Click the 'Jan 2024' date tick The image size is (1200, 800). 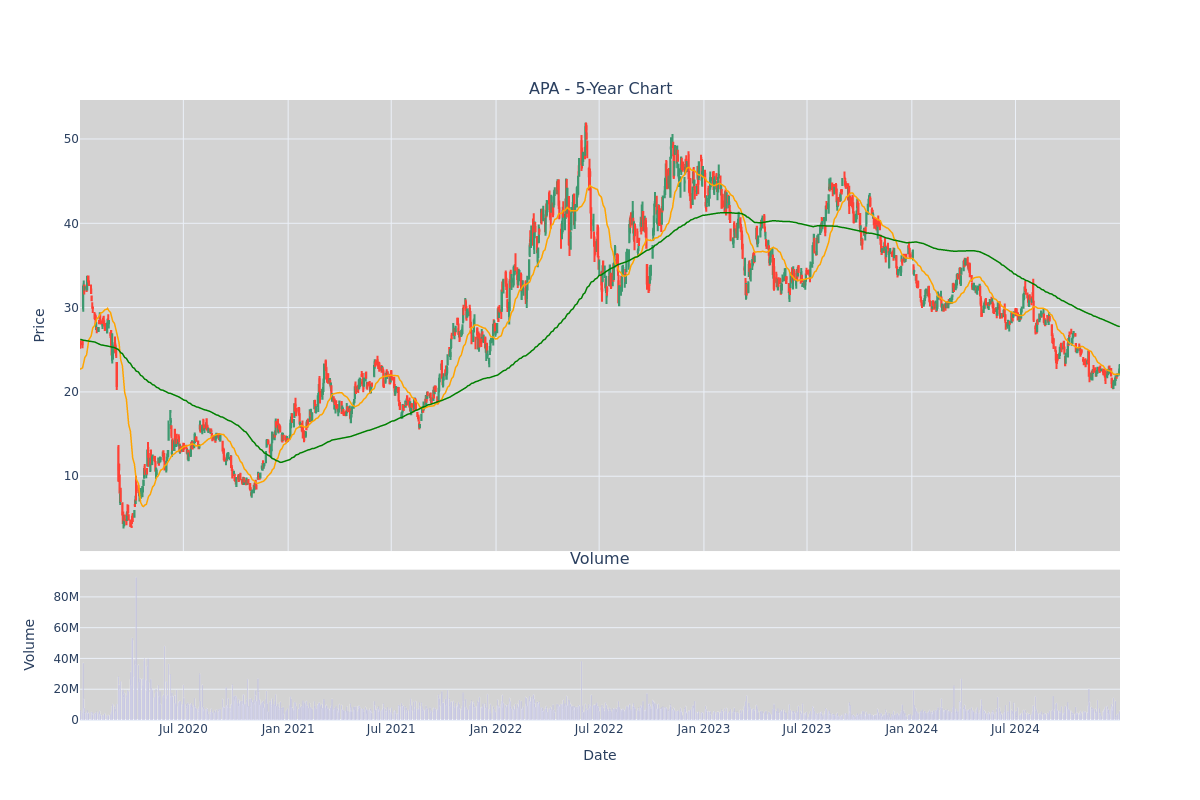point(912,729)
